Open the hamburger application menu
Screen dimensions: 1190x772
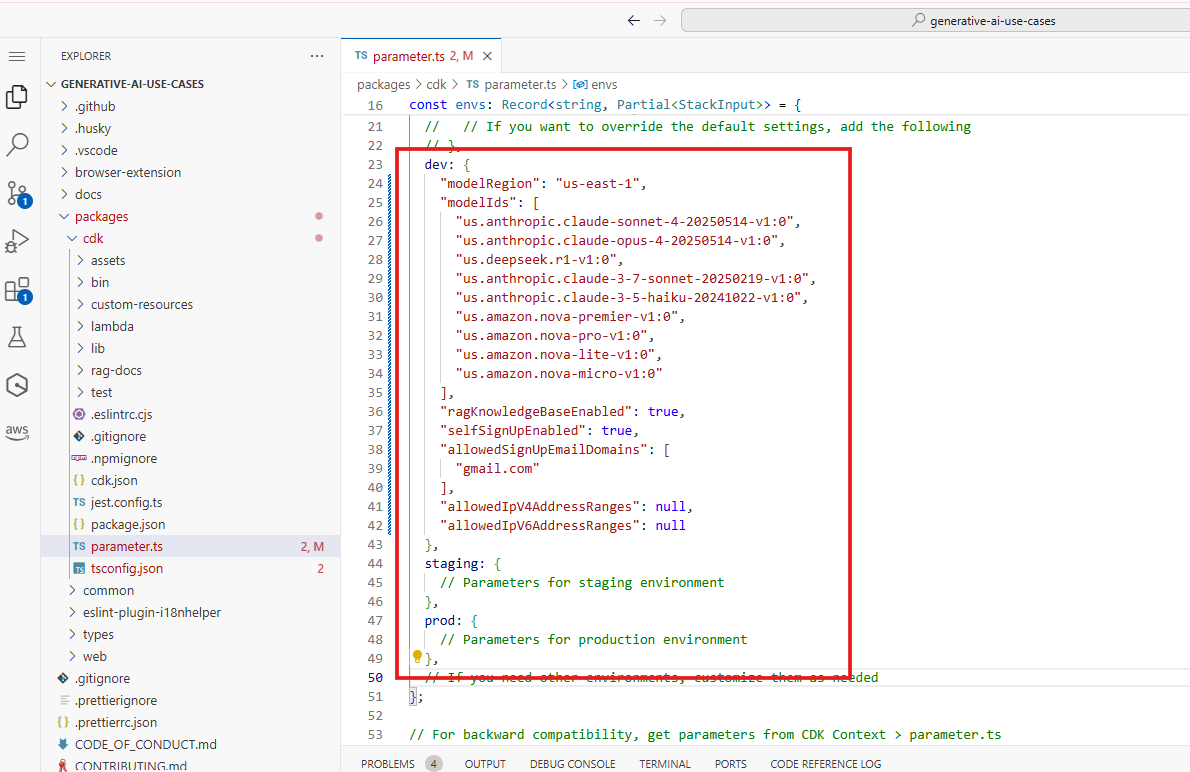[x=17, y=57]
